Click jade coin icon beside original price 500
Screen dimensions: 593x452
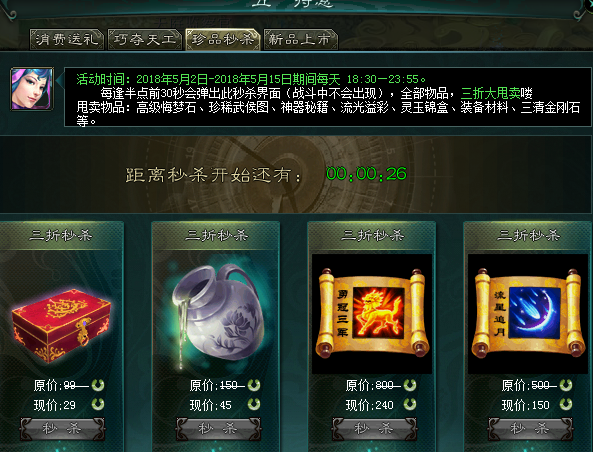pyautogui.click(x=566, y=385)
